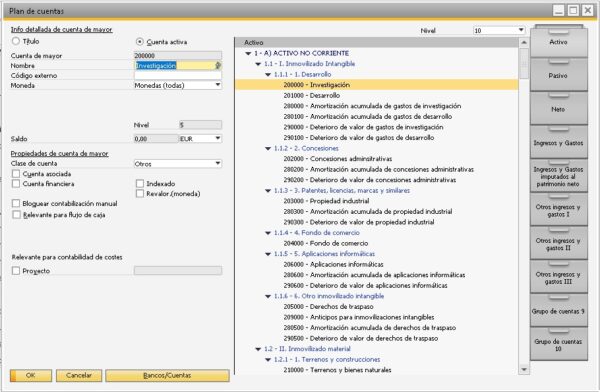
Task: Open Otros ingresos y gastos I drawer
Action: tap(558, 210)
